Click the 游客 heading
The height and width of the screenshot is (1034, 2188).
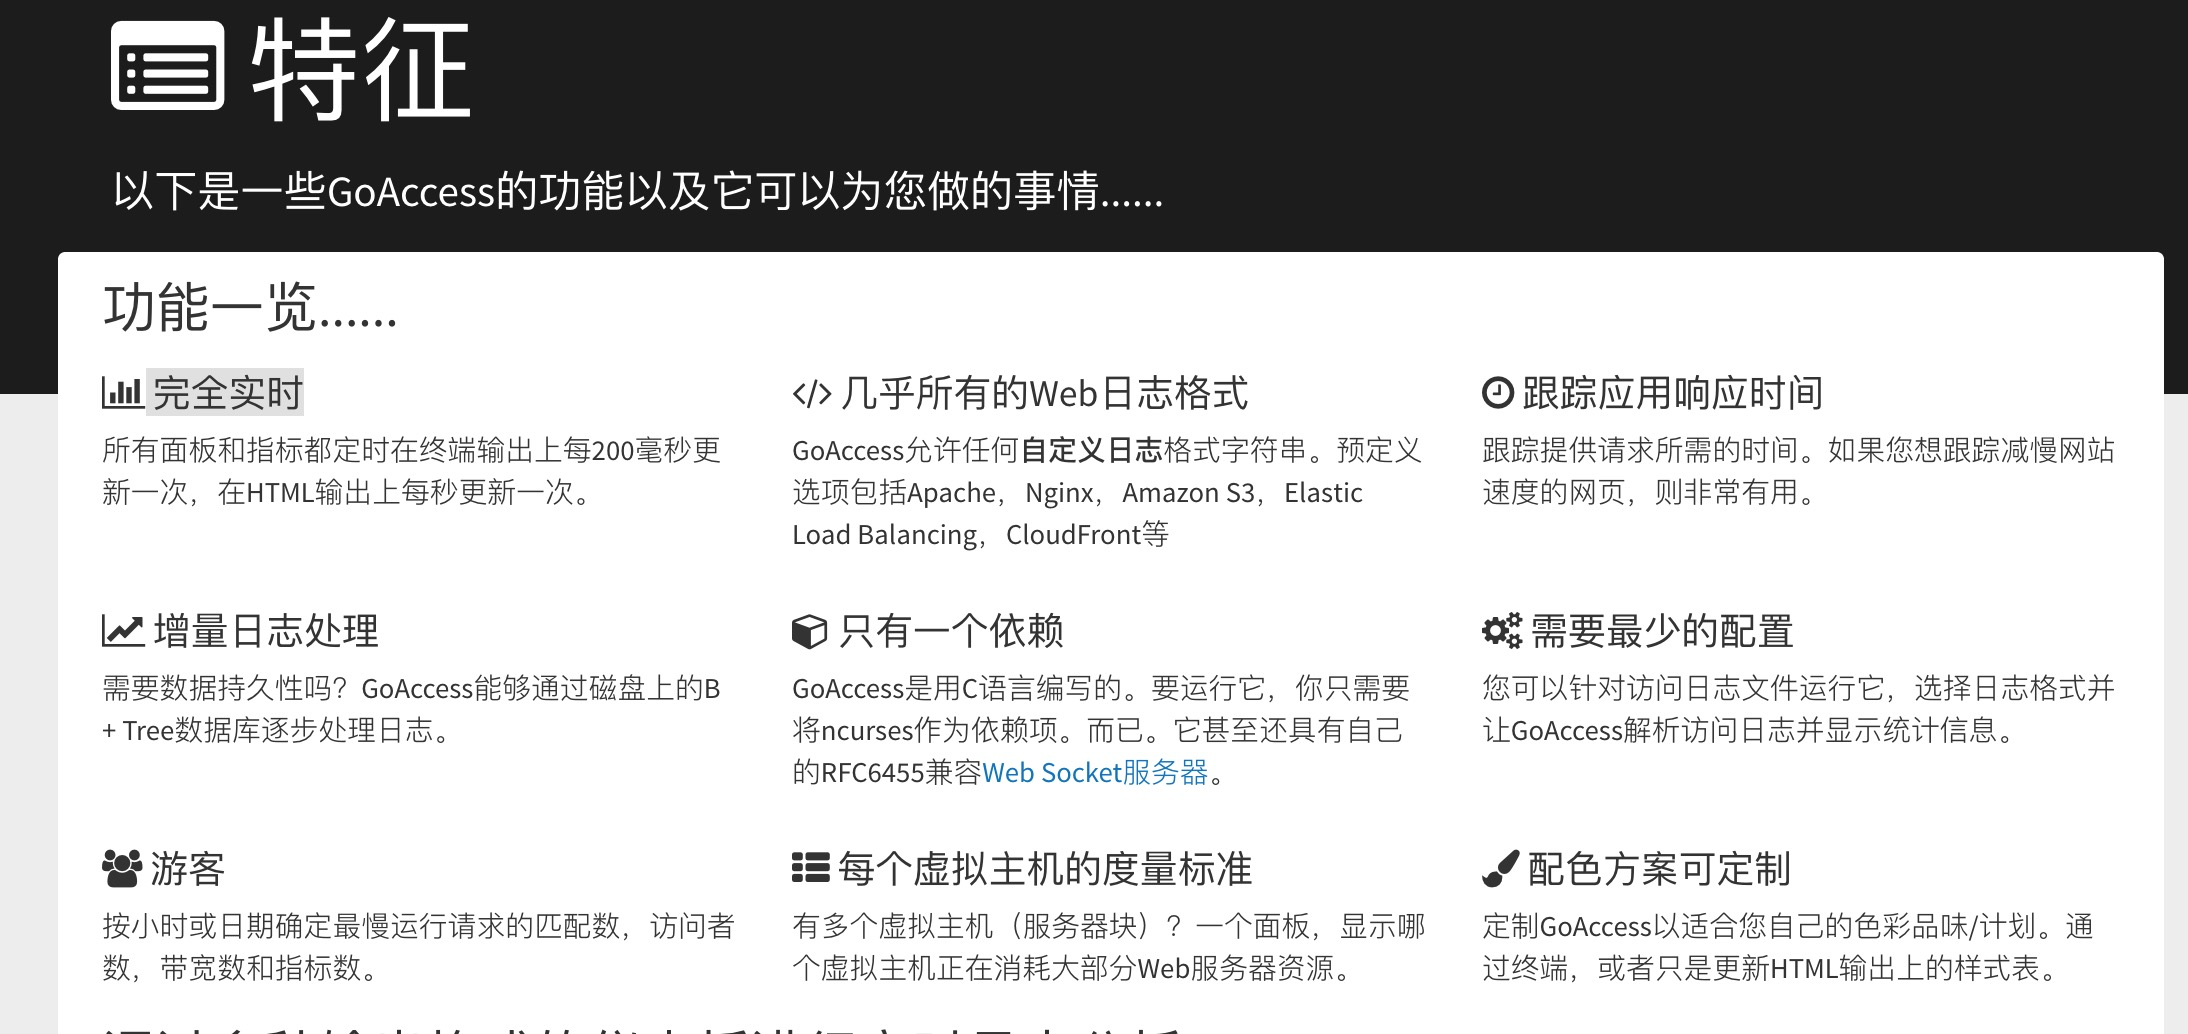[188, 869]
